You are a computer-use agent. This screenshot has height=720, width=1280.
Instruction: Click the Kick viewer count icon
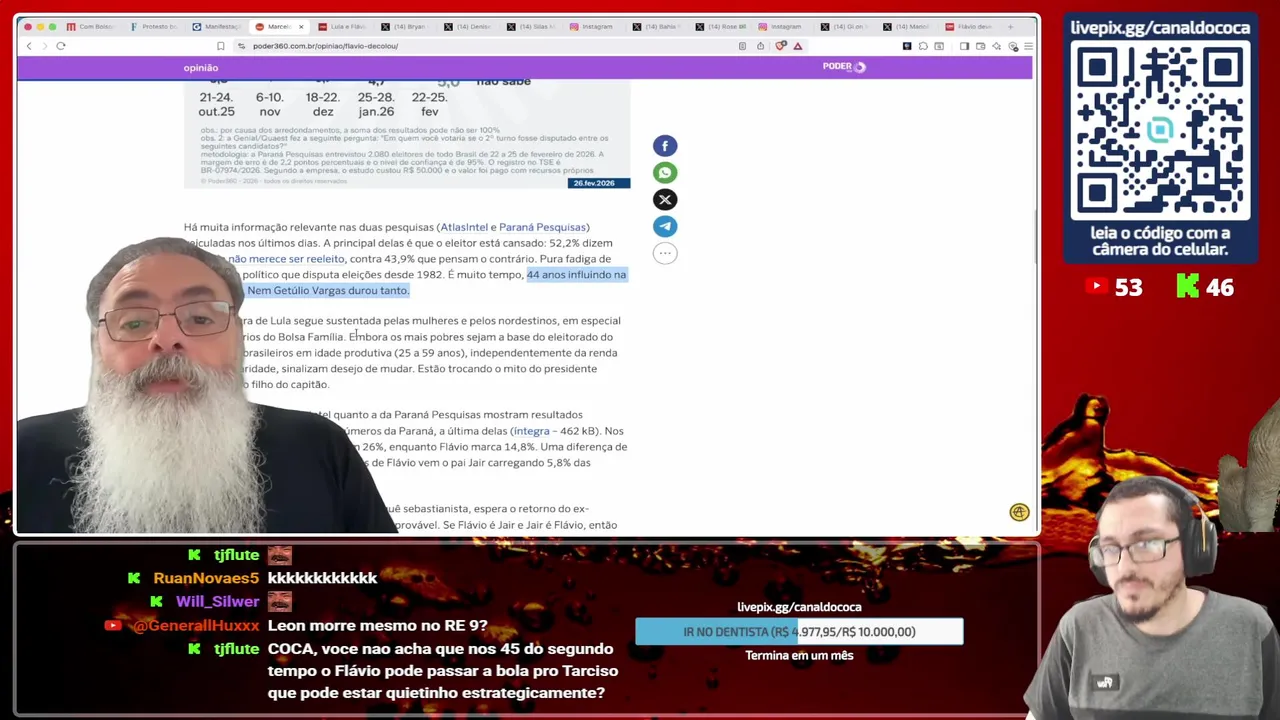coord(1187,287)
